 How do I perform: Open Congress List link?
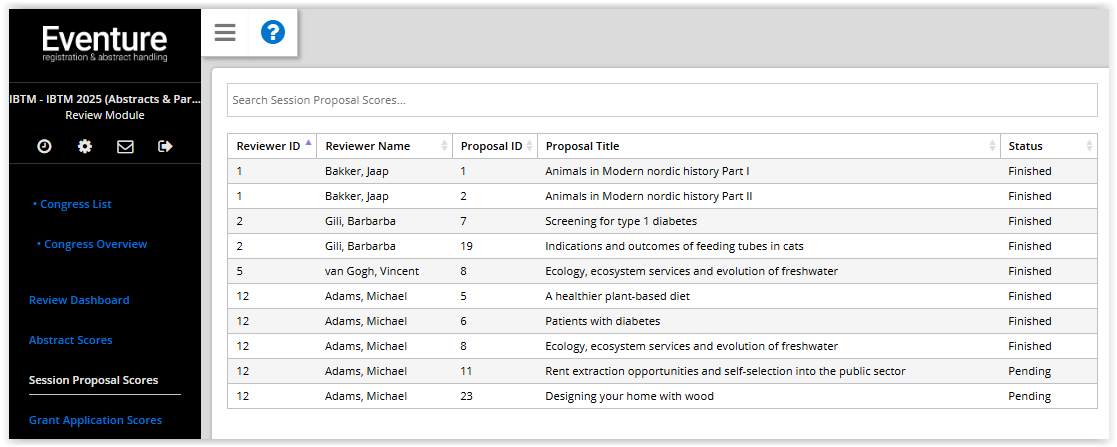click(x=72, y=204)
